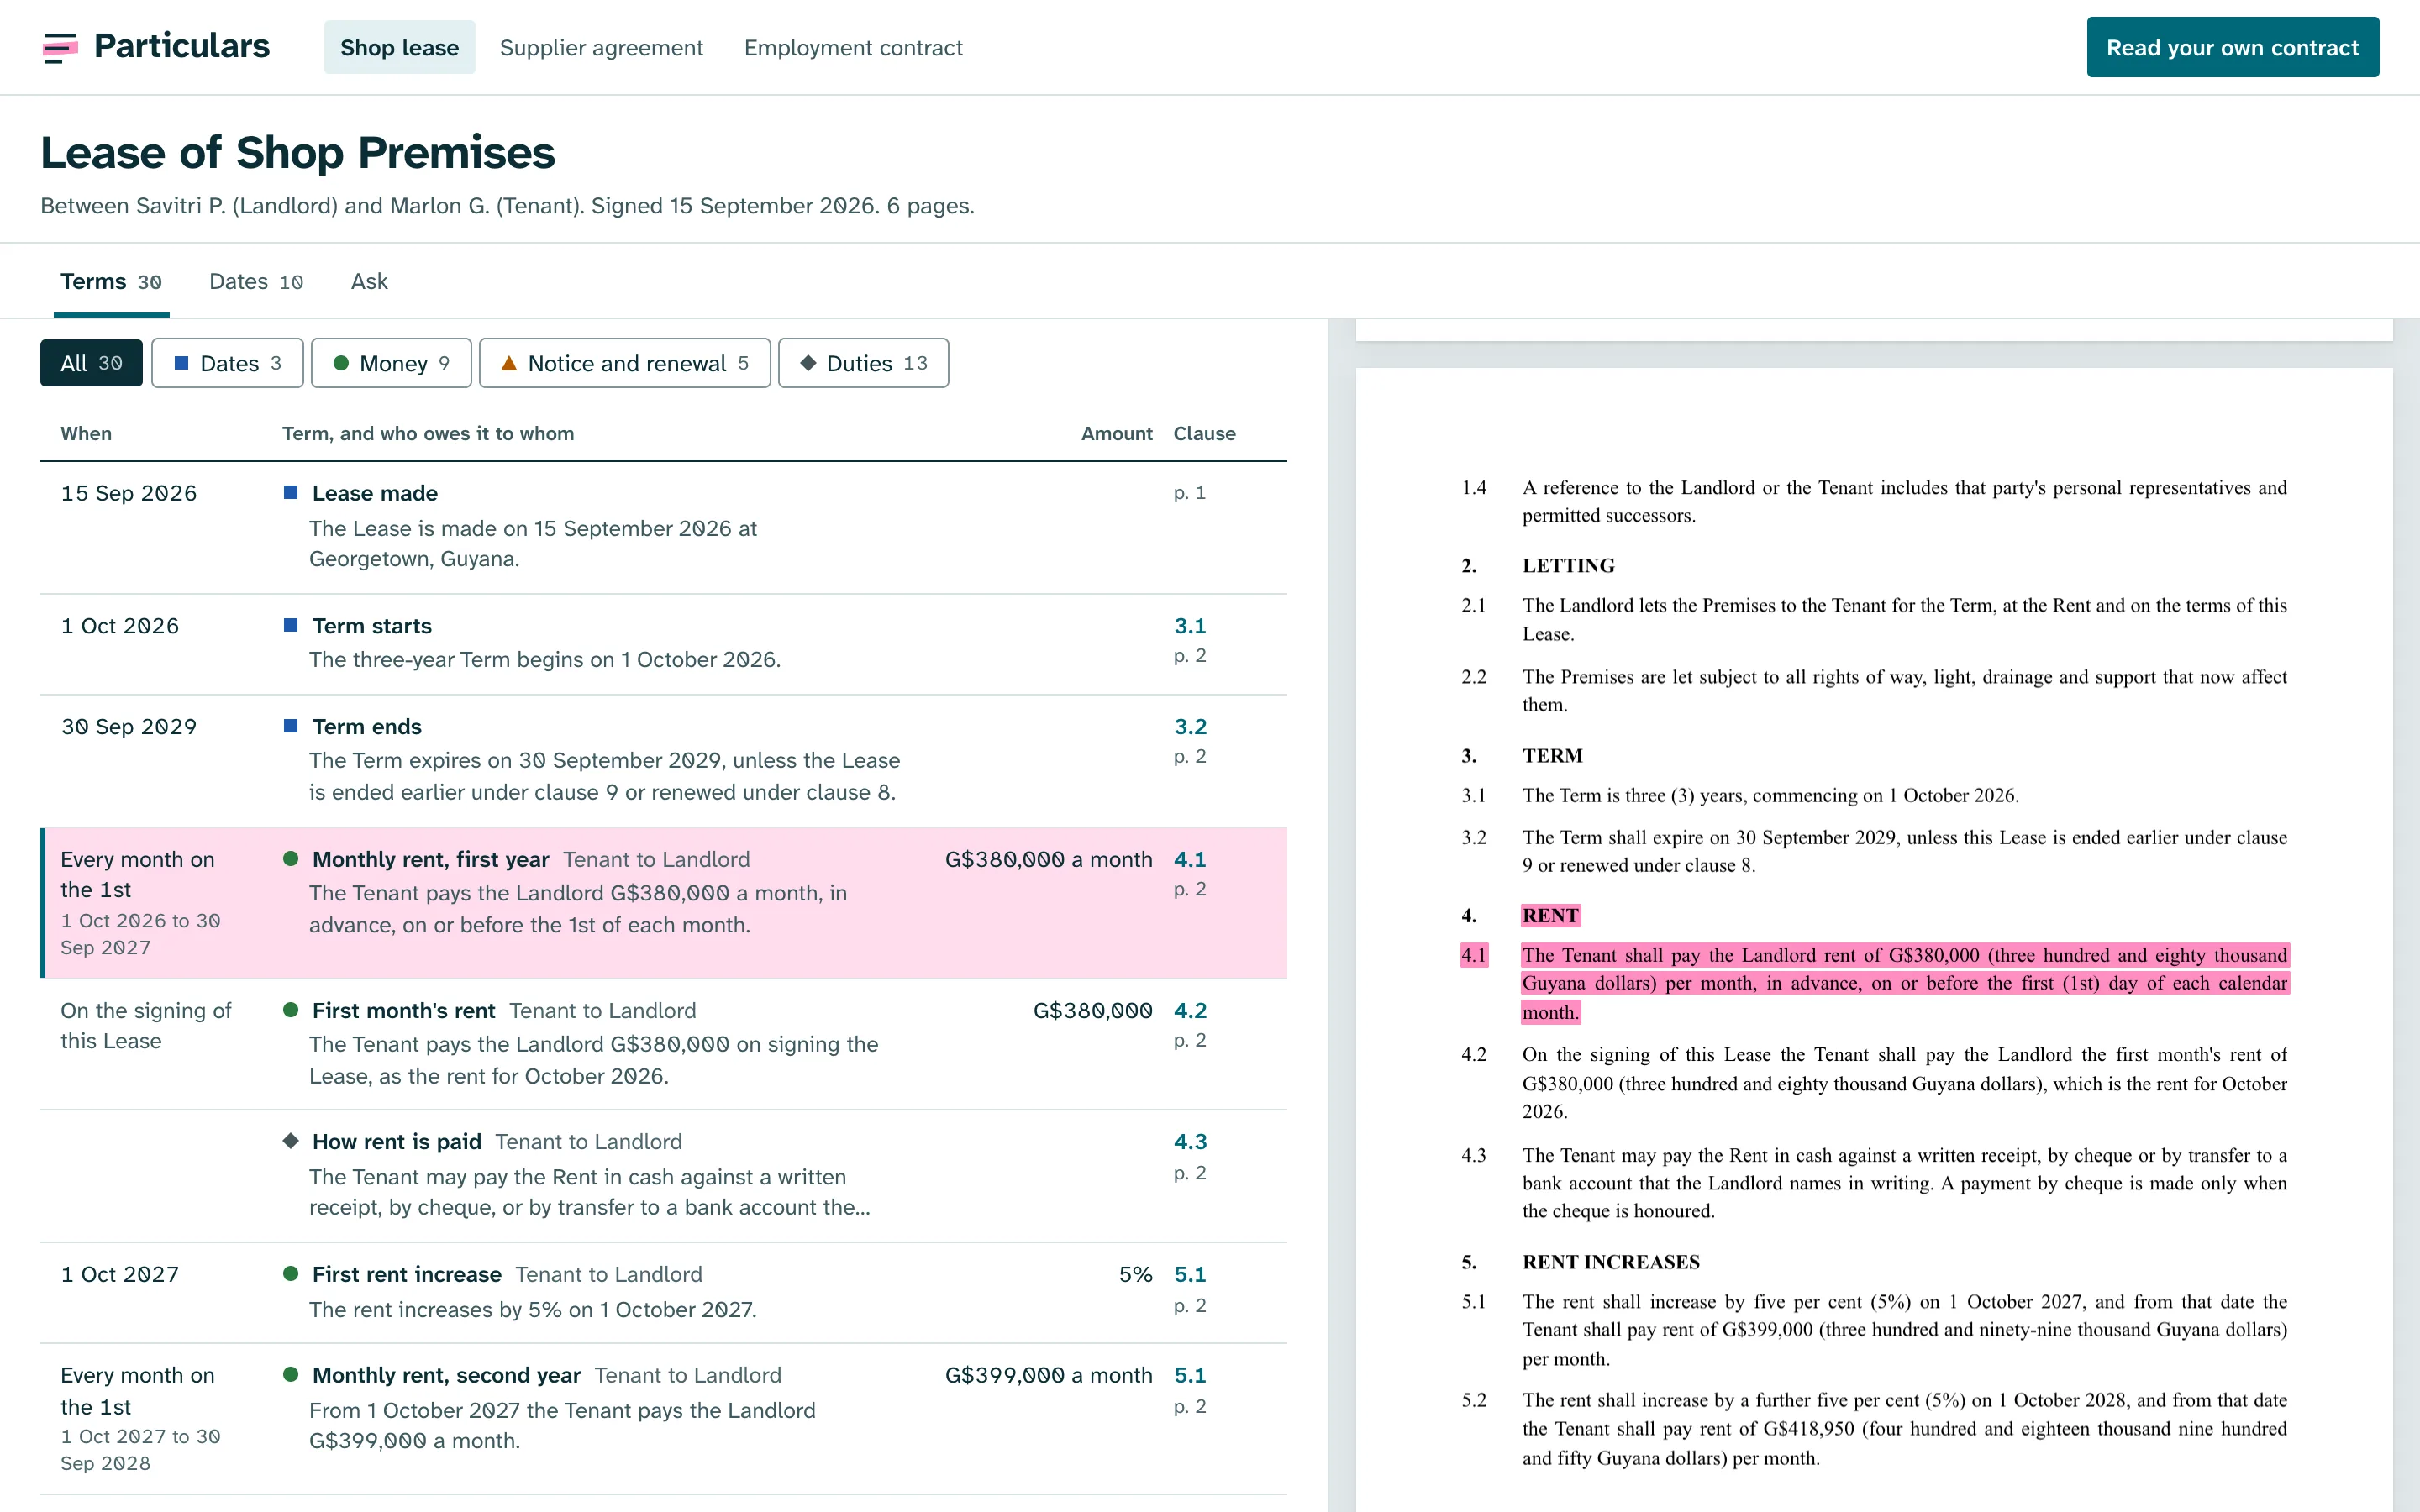Click the Clause column header
Viewport: 2420px width, 1512px height.
[1204, 434]
